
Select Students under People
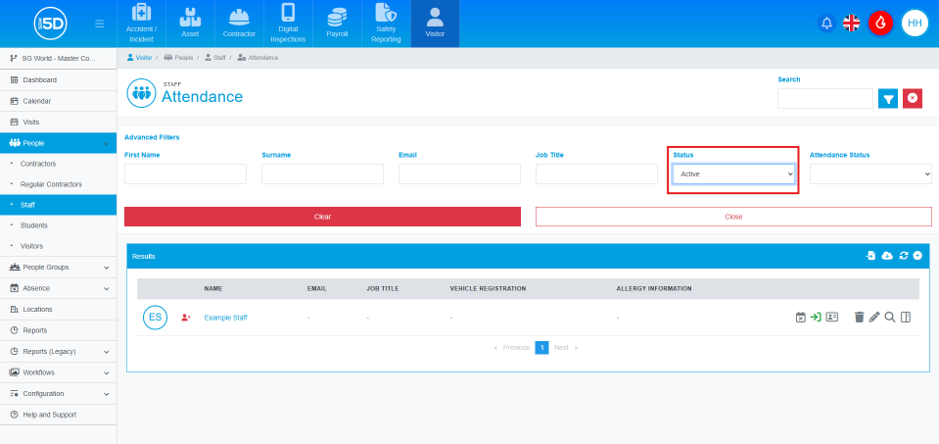tap(58, 225)
